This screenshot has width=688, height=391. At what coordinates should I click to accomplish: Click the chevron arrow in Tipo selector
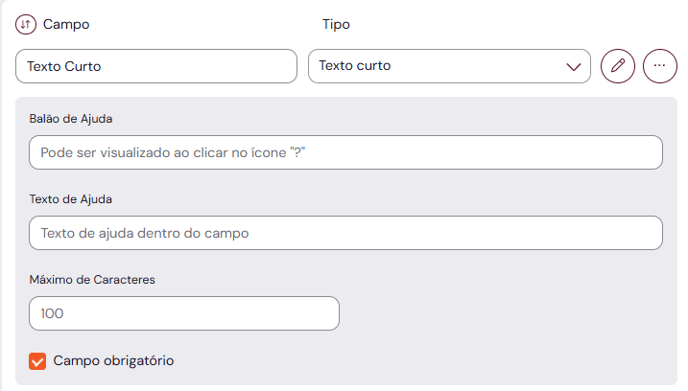(x=573, y=67)
